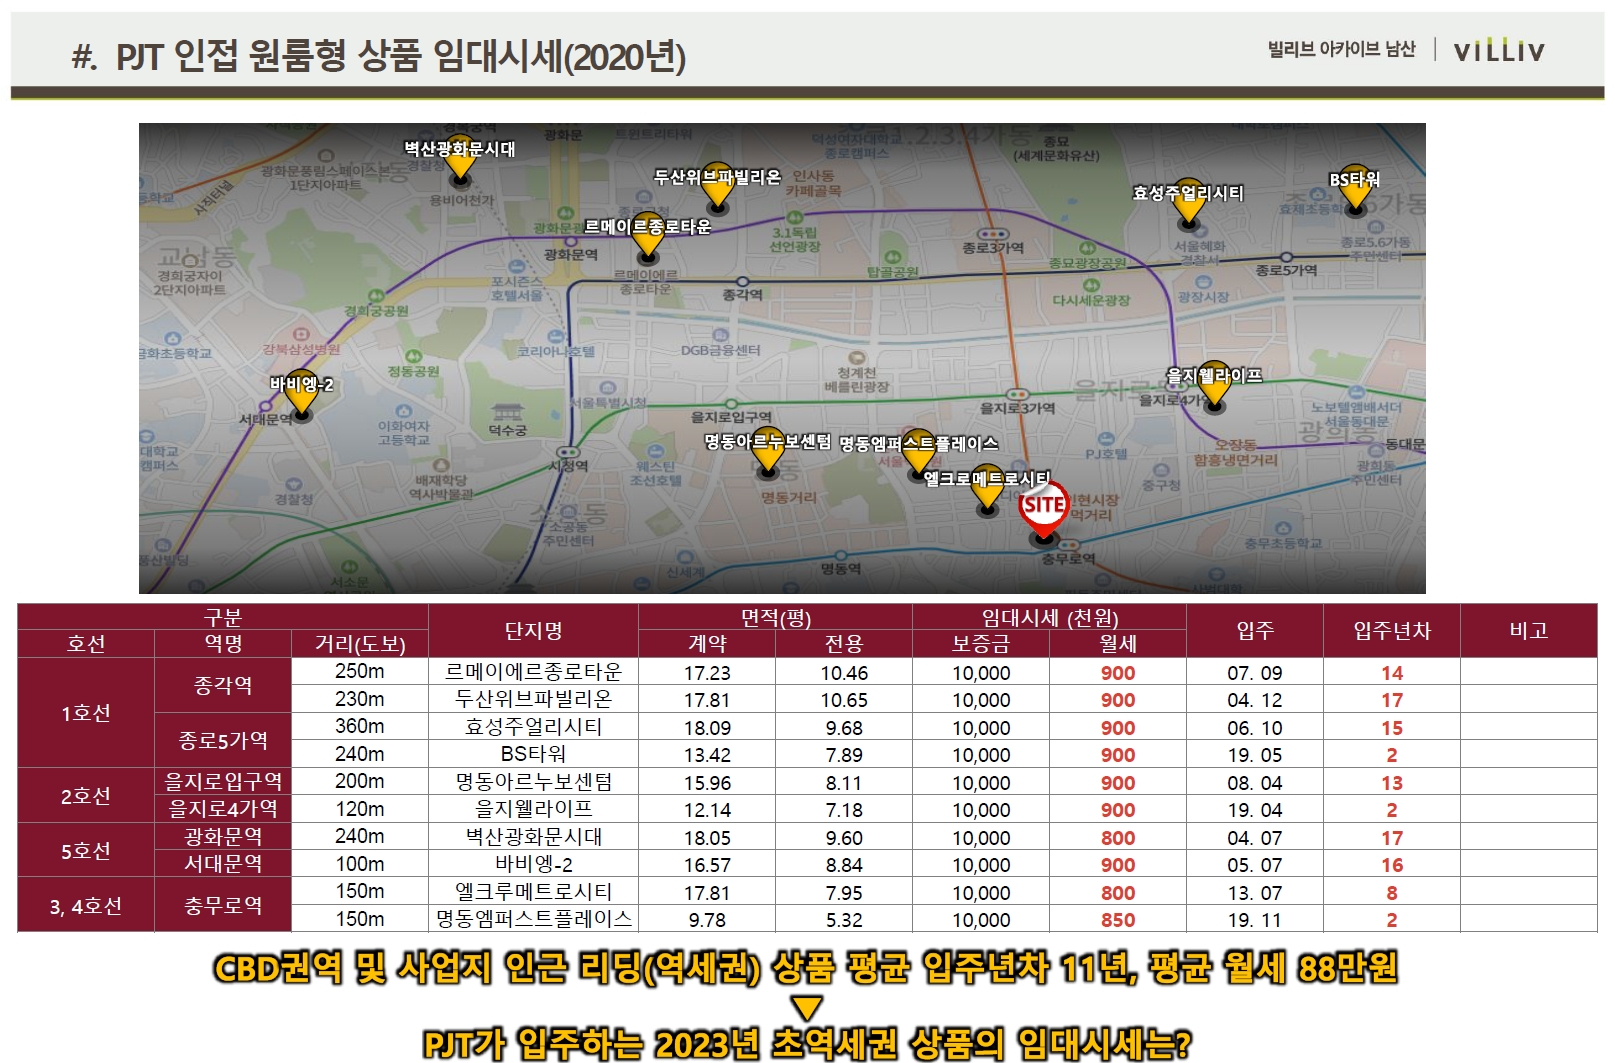Select the 광화문역 station cell

tap(223, 836)
